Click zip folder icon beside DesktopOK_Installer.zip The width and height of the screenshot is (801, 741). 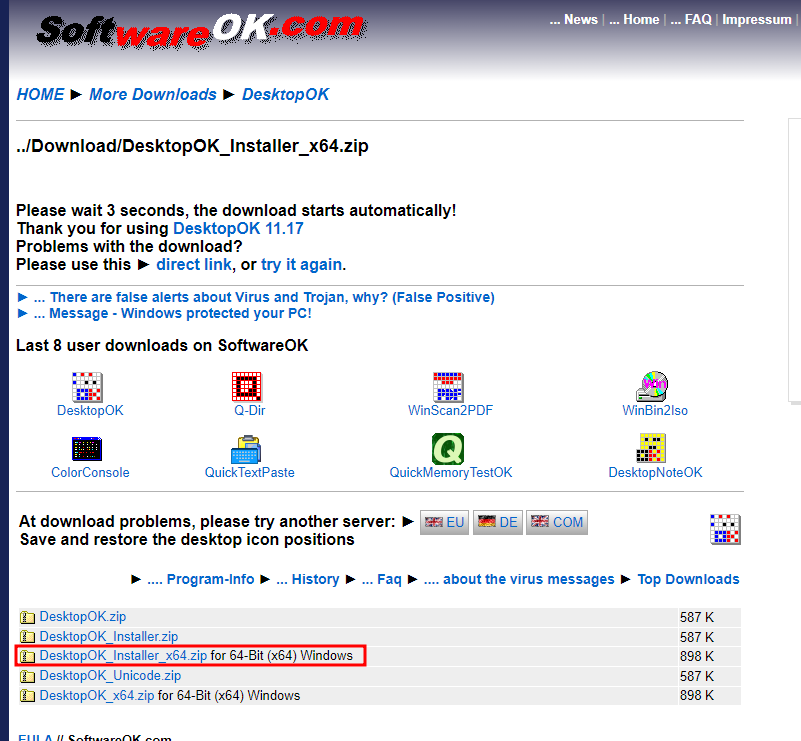click(27, 637)
